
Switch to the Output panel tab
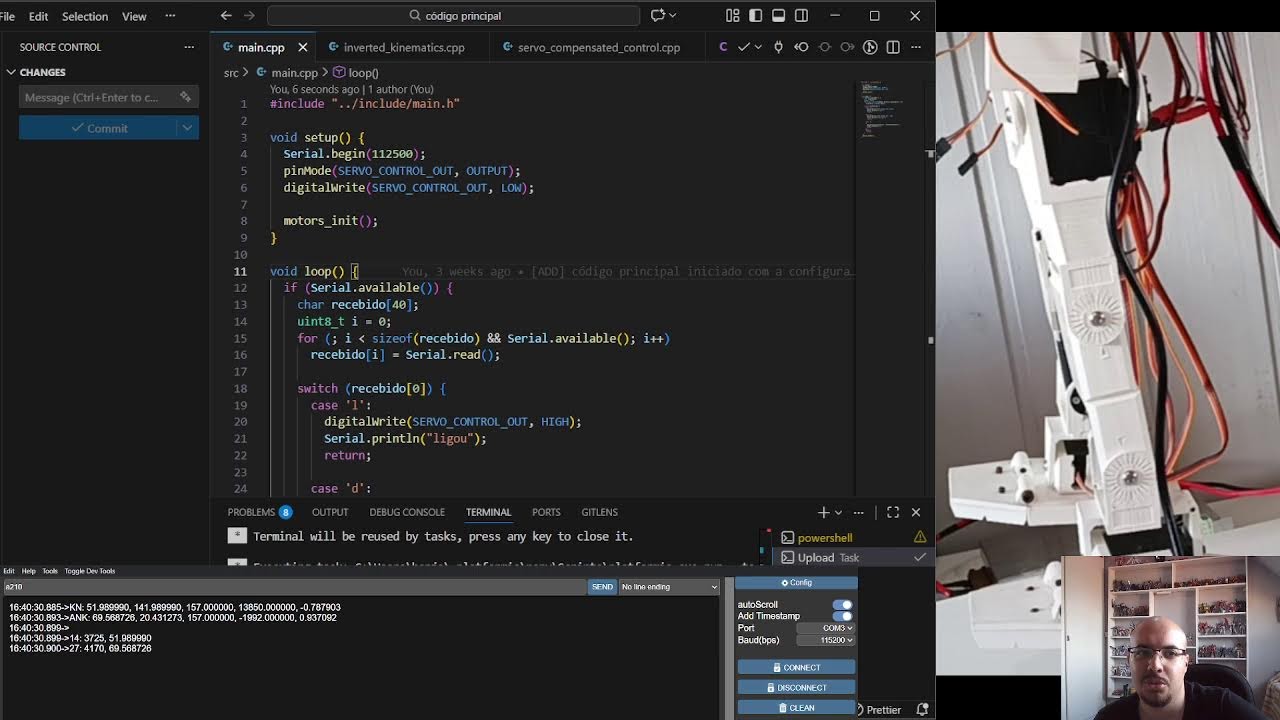330,512
